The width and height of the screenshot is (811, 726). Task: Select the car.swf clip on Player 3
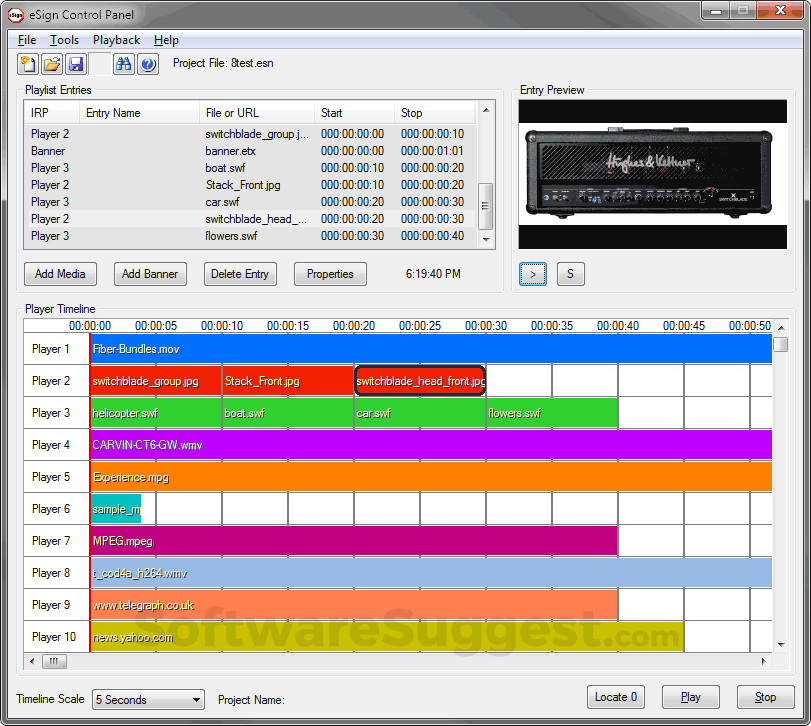[x=418, y=413]
